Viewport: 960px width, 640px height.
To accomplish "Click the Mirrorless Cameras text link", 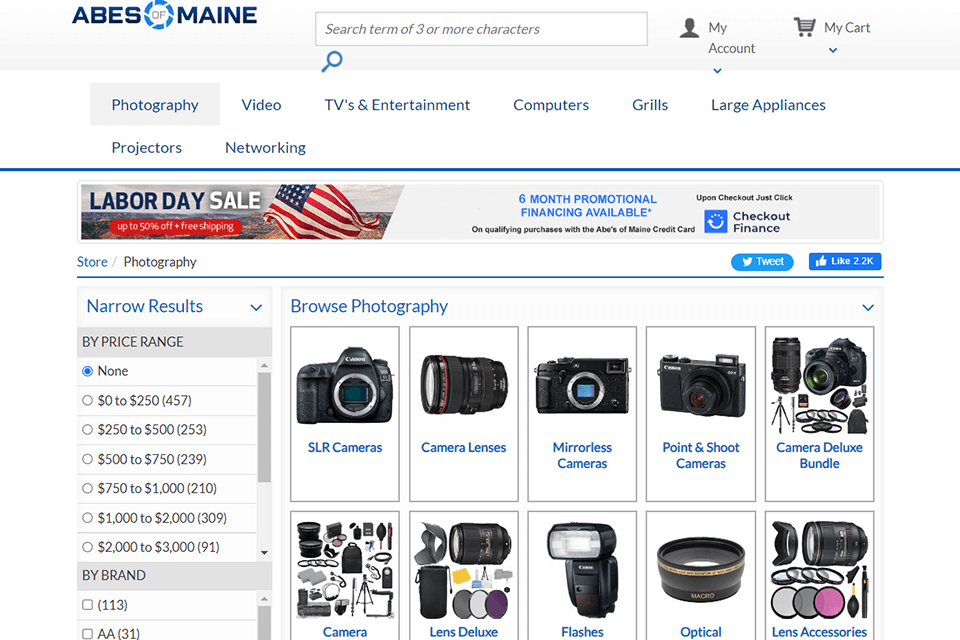I will coord(582,456).
